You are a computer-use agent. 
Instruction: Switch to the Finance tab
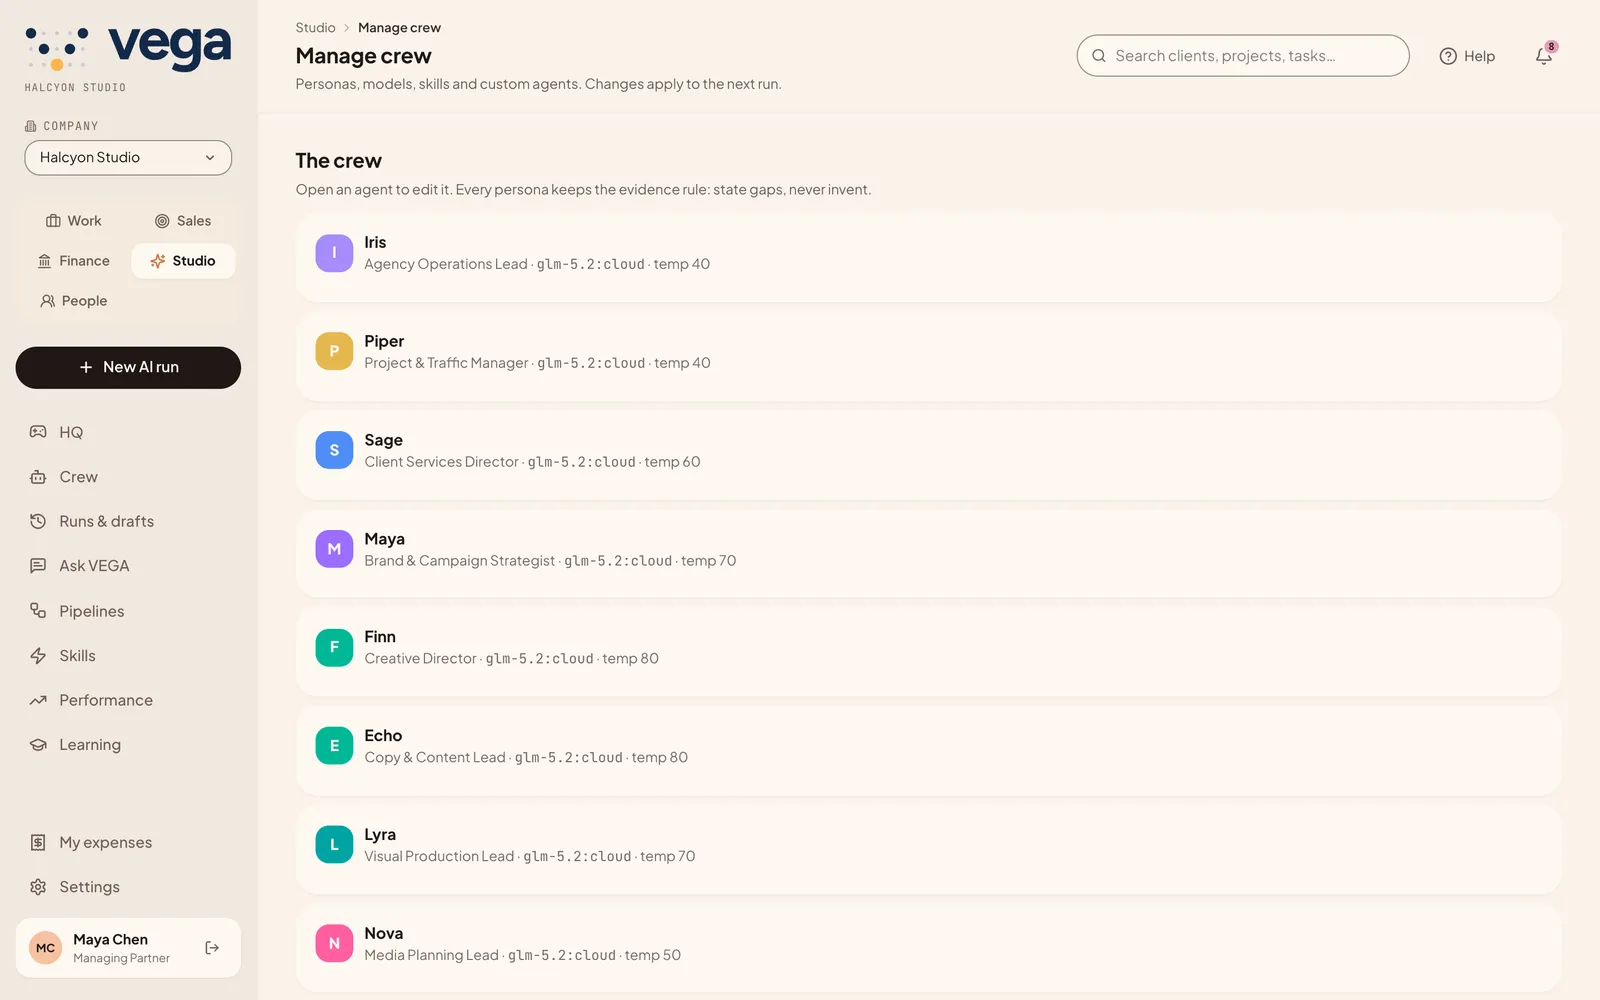tap(74, 261)
